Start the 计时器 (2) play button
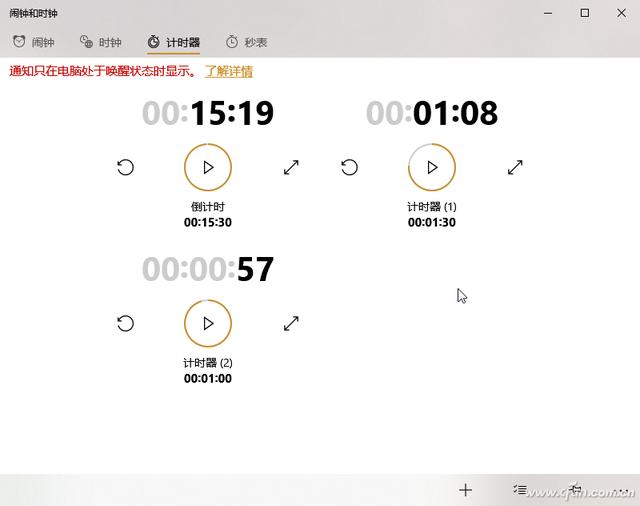The height and width of the screenshot is (506, 640). click(x=208, y=324)
